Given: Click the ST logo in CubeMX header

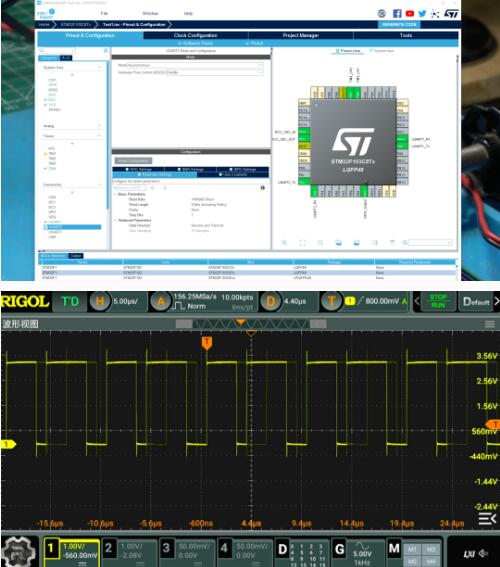Looking at the screenshot, I should click(451, 14).
